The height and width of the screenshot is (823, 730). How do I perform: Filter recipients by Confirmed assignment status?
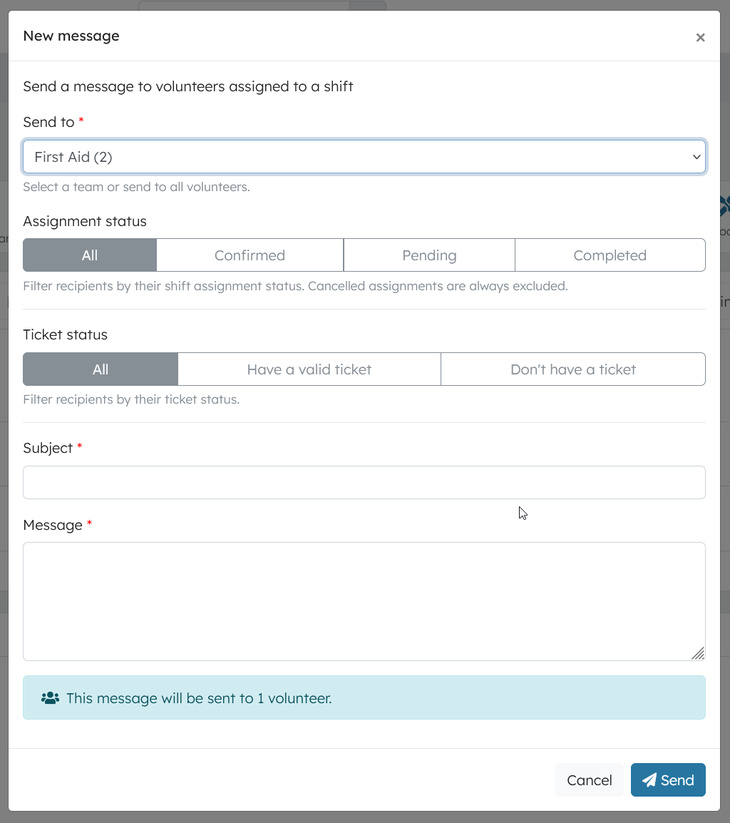(x=250, y=255)
